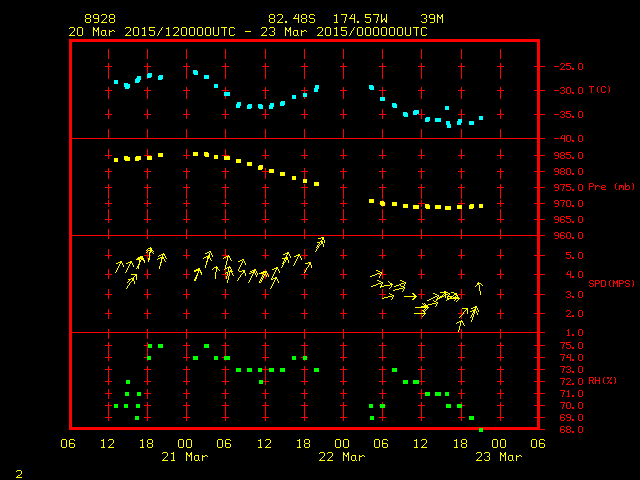Click the 74.0 humidity tick label
The image size is (640, 480).
pos(571,358)
